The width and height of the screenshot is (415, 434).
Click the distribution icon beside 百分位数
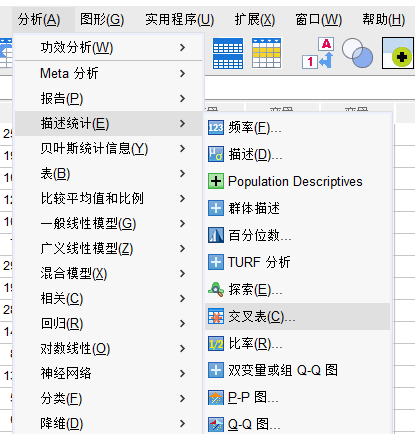216,235
